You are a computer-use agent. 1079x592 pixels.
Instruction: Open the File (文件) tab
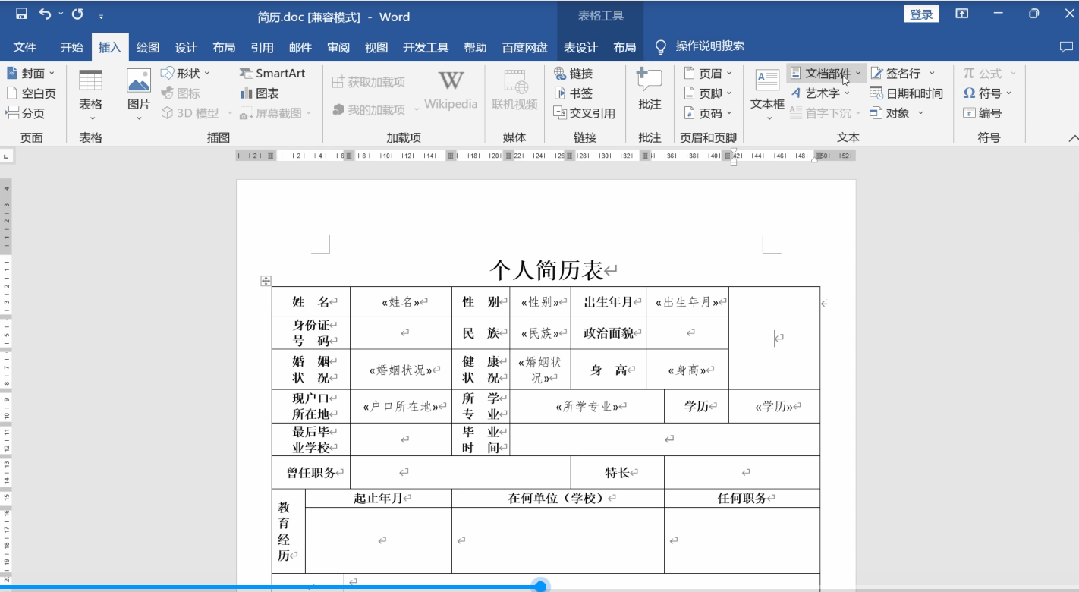click(24, 47)
